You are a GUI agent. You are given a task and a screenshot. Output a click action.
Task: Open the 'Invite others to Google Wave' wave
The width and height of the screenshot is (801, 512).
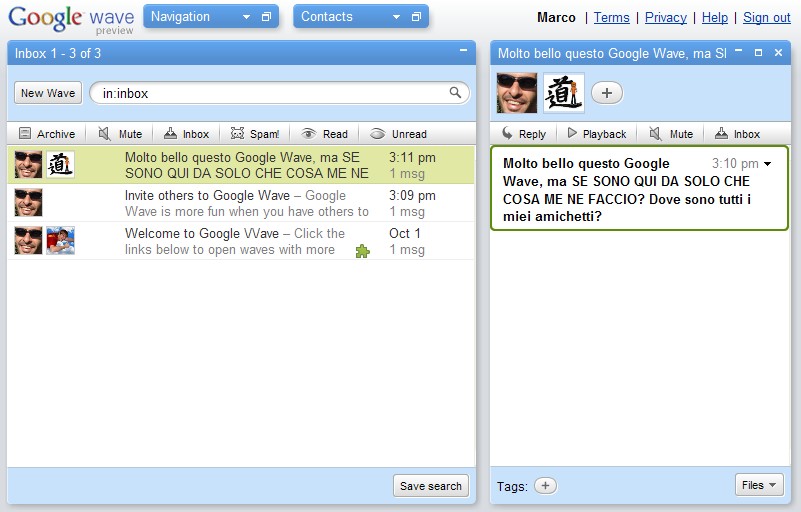[x=241, y=203]
